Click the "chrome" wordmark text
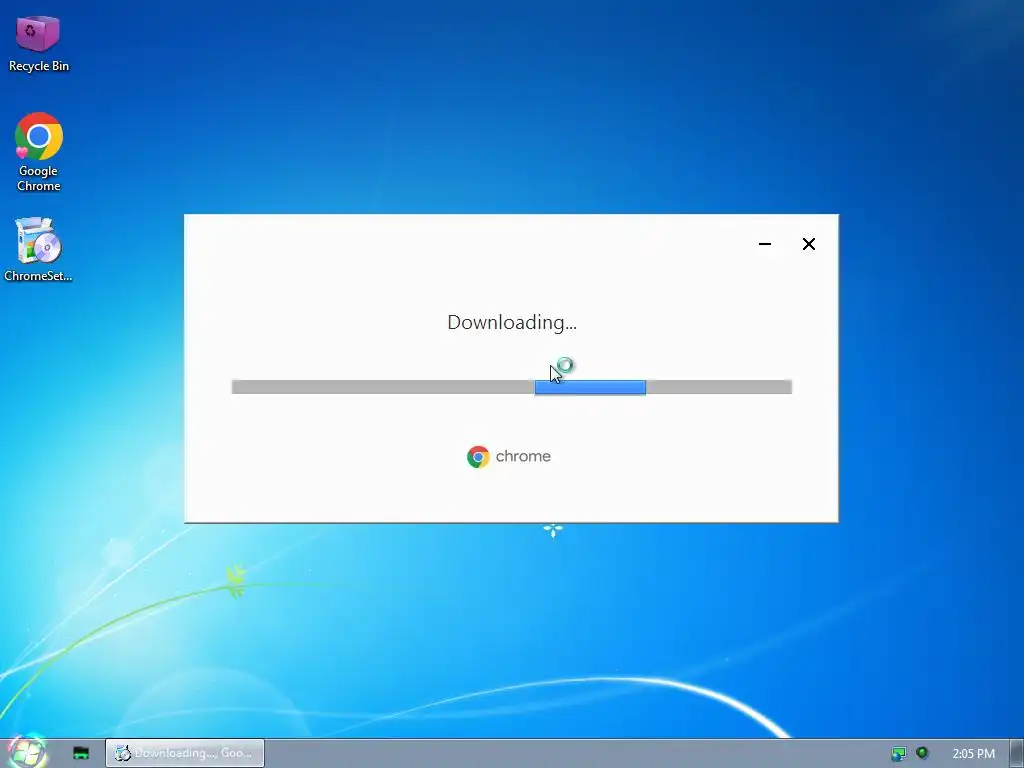Viewport: 1024px width, 768px height. 523,456
